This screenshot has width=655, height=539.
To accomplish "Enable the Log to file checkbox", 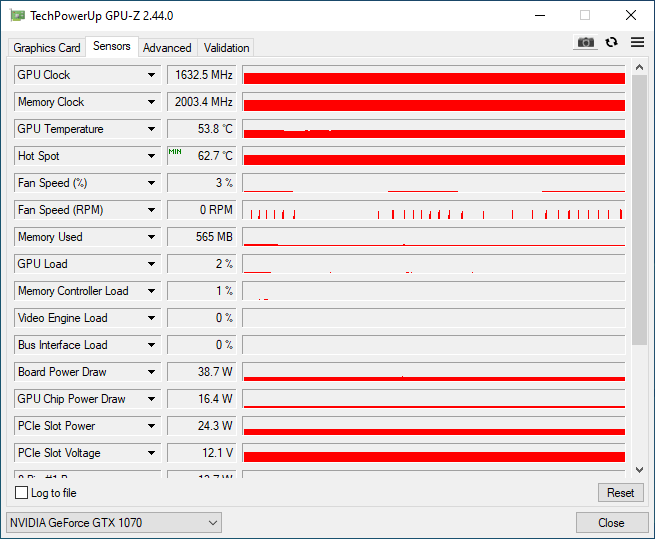I will click(22, 493).
